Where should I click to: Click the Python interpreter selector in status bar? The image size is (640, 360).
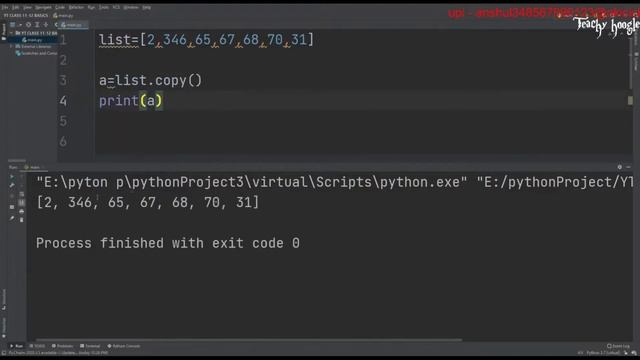pyautogui.click(x=603, y=353)
